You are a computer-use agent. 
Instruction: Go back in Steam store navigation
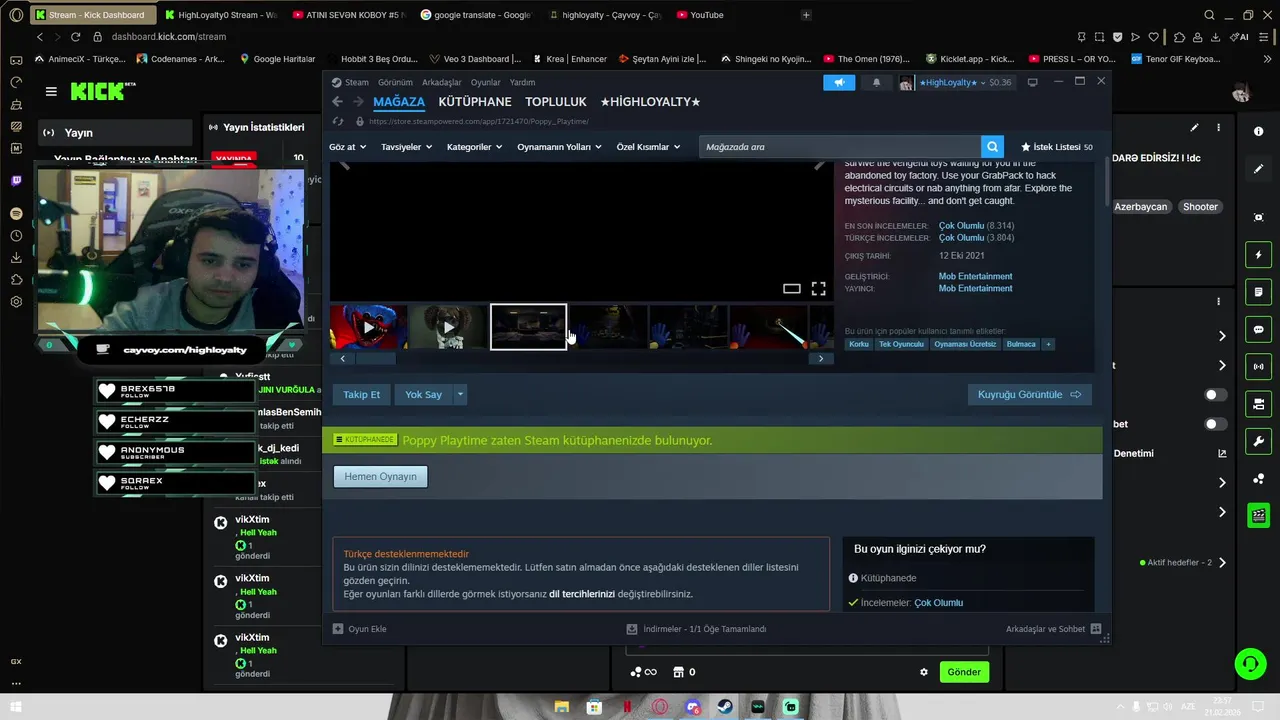pyautogui.click(x=337, y=102)
